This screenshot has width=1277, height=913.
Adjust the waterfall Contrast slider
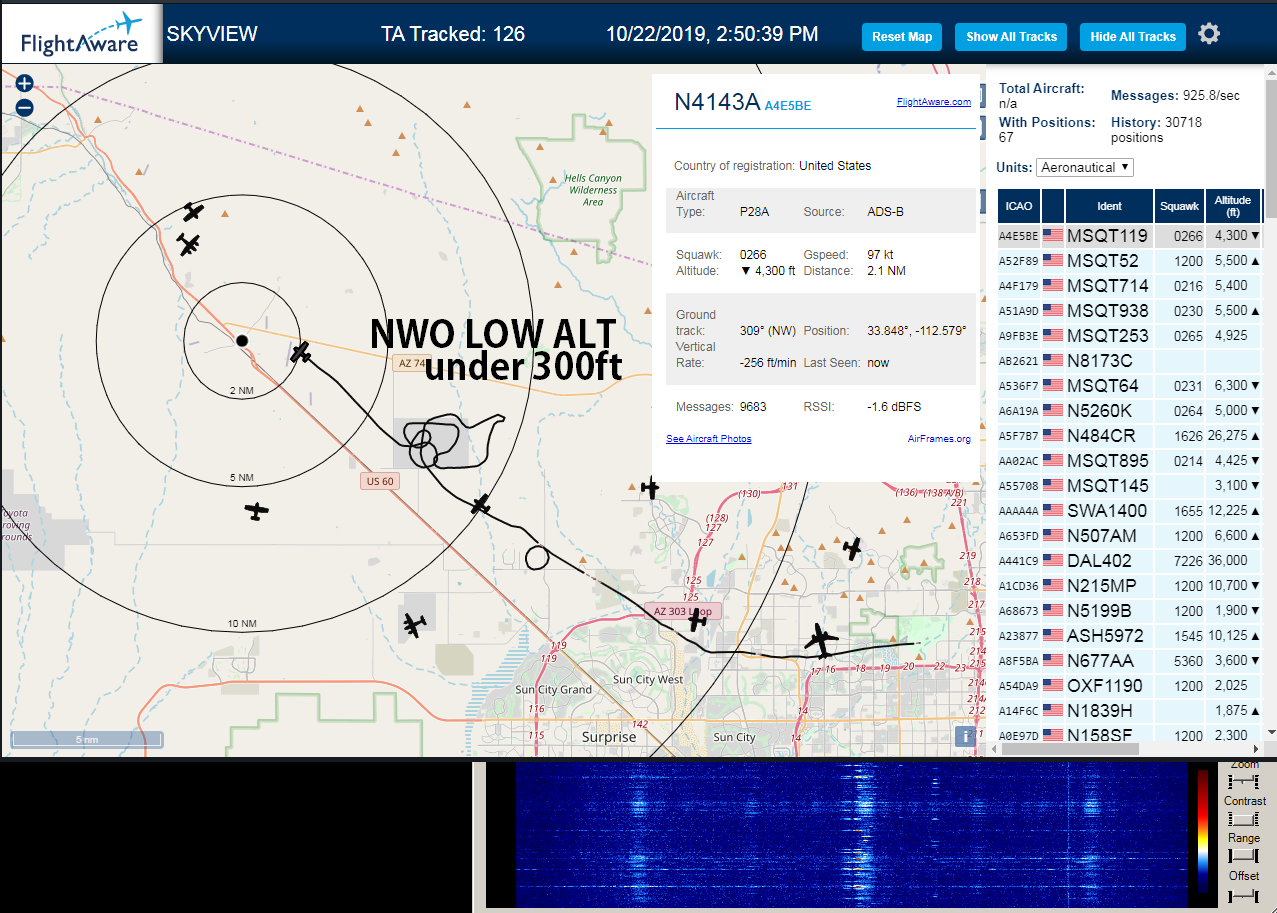1244,819
